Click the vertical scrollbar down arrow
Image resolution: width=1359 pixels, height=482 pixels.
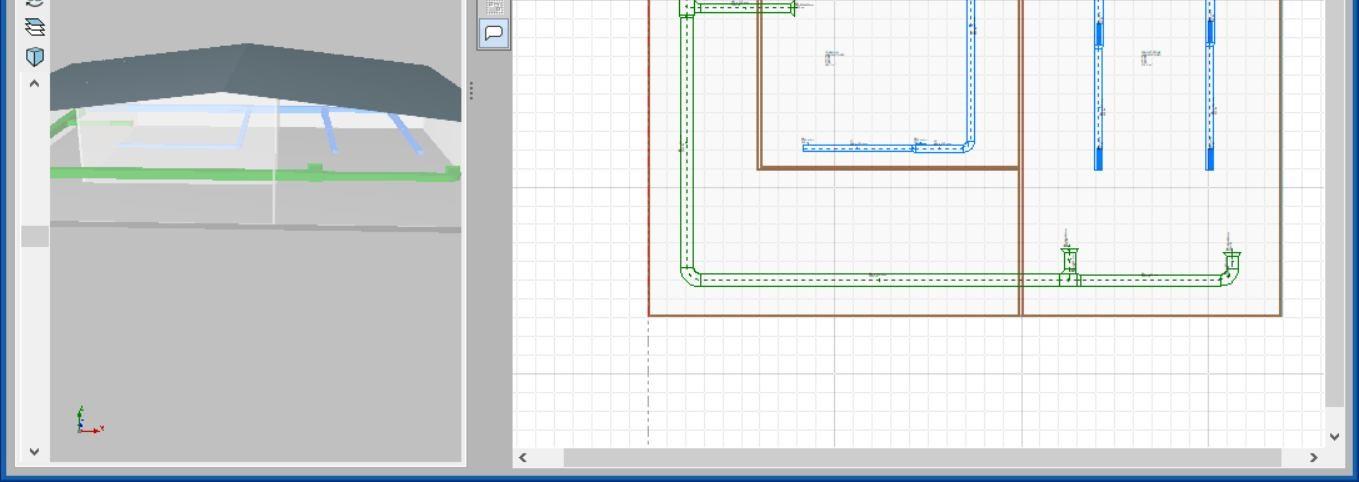pyautogui.click(x=1334, y=437)
